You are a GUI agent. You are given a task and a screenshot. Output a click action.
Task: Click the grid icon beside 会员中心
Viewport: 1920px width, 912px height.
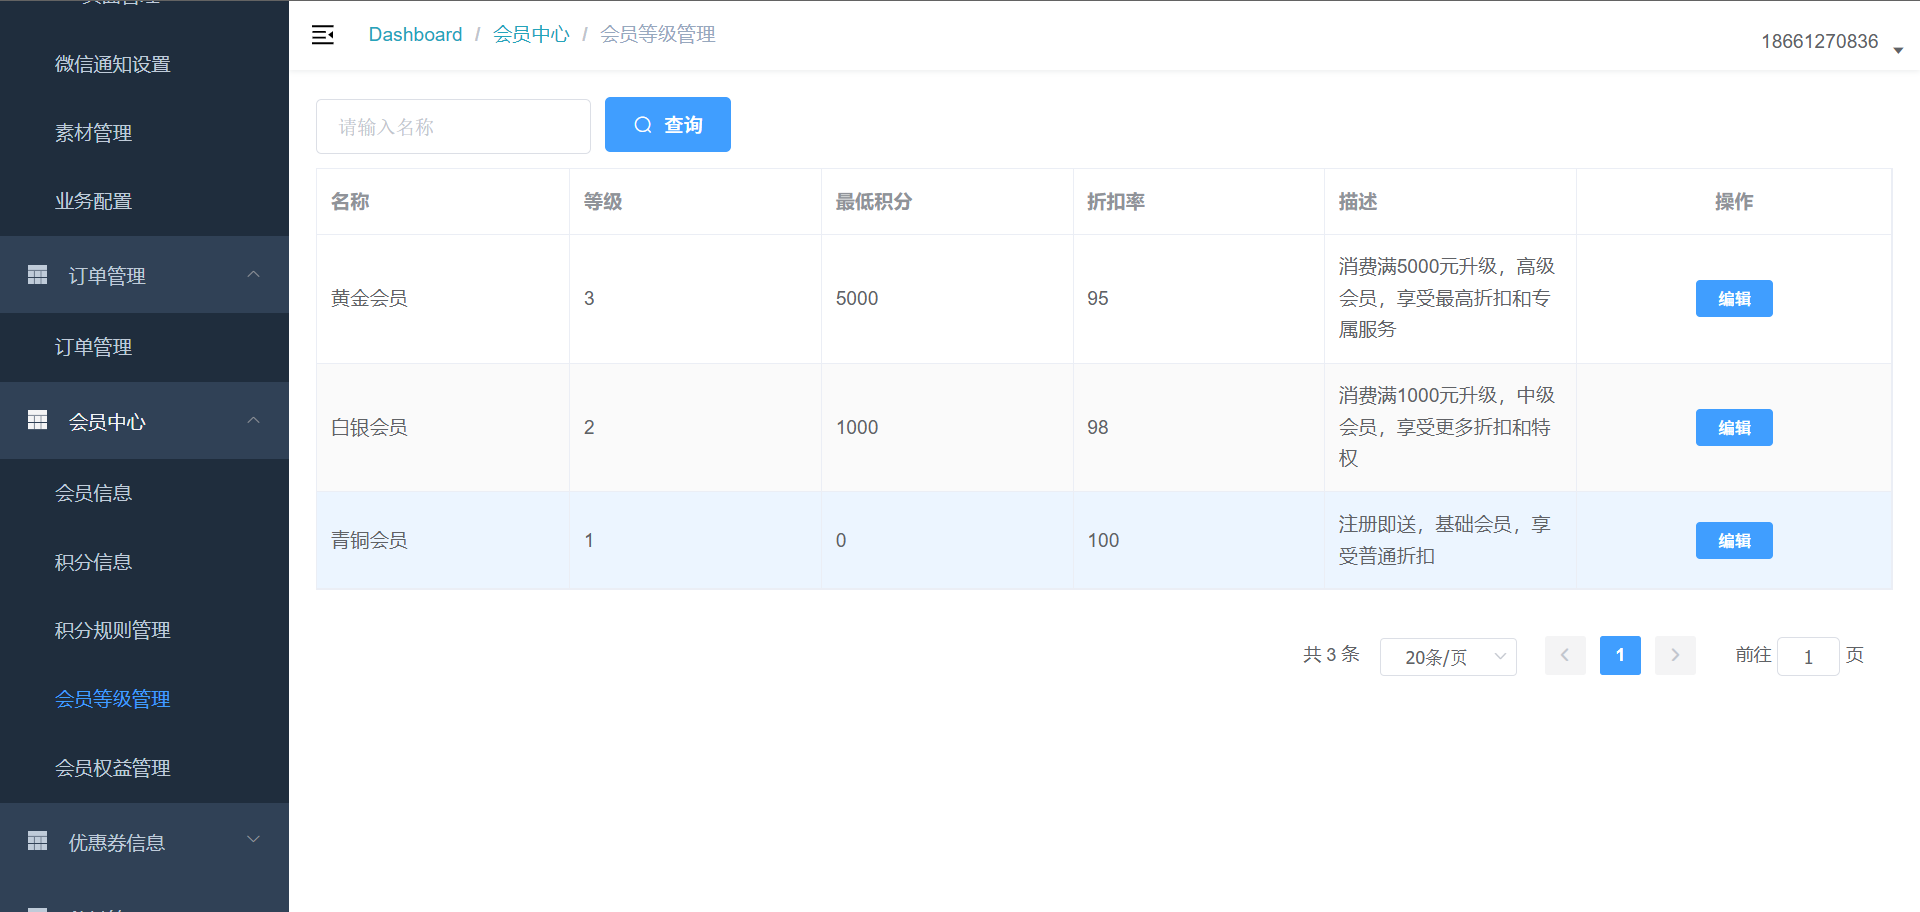(x=38, y=421)
